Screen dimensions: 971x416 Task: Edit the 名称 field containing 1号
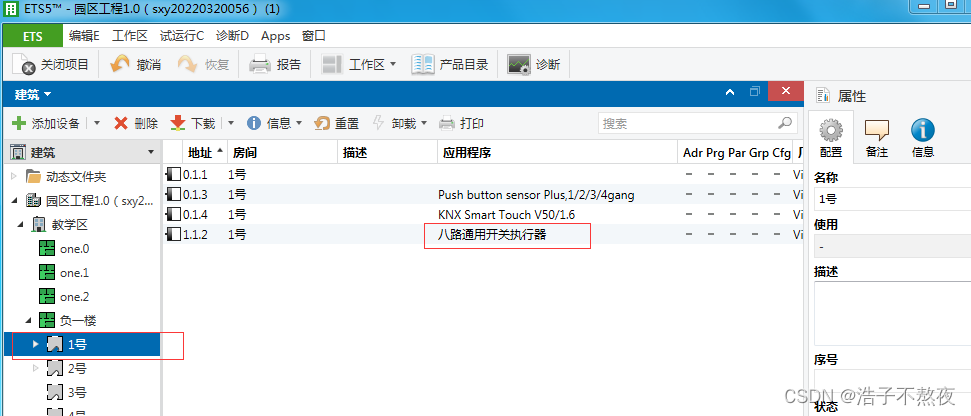(892, 199)
